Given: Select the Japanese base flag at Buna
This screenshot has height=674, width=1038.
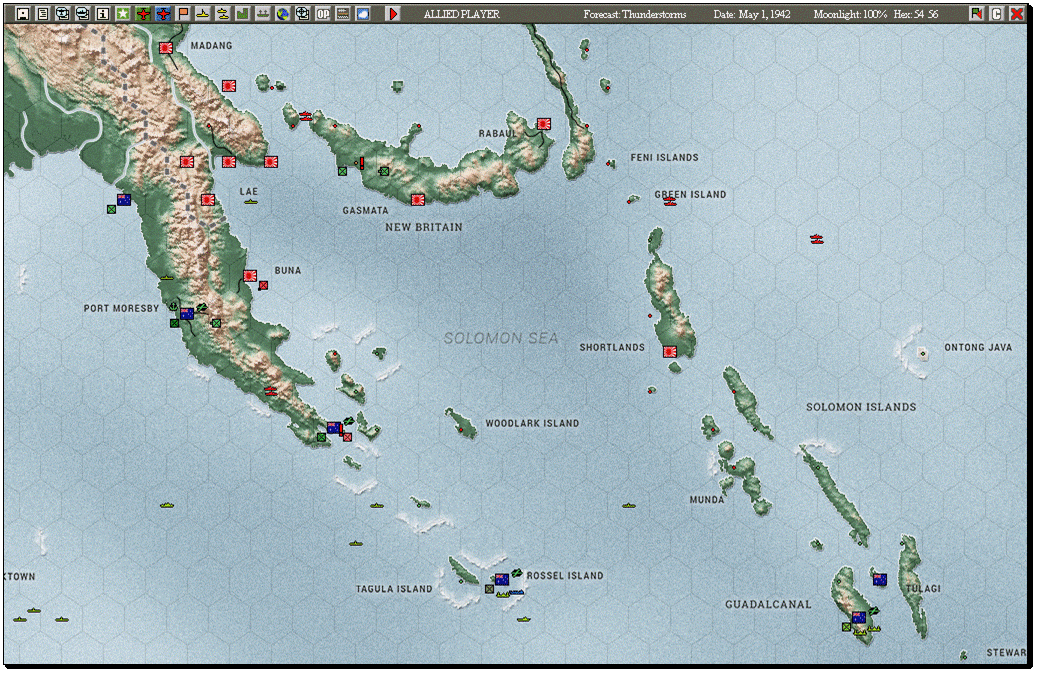Looking at the screenshot, I should click(x=250, y=275).
